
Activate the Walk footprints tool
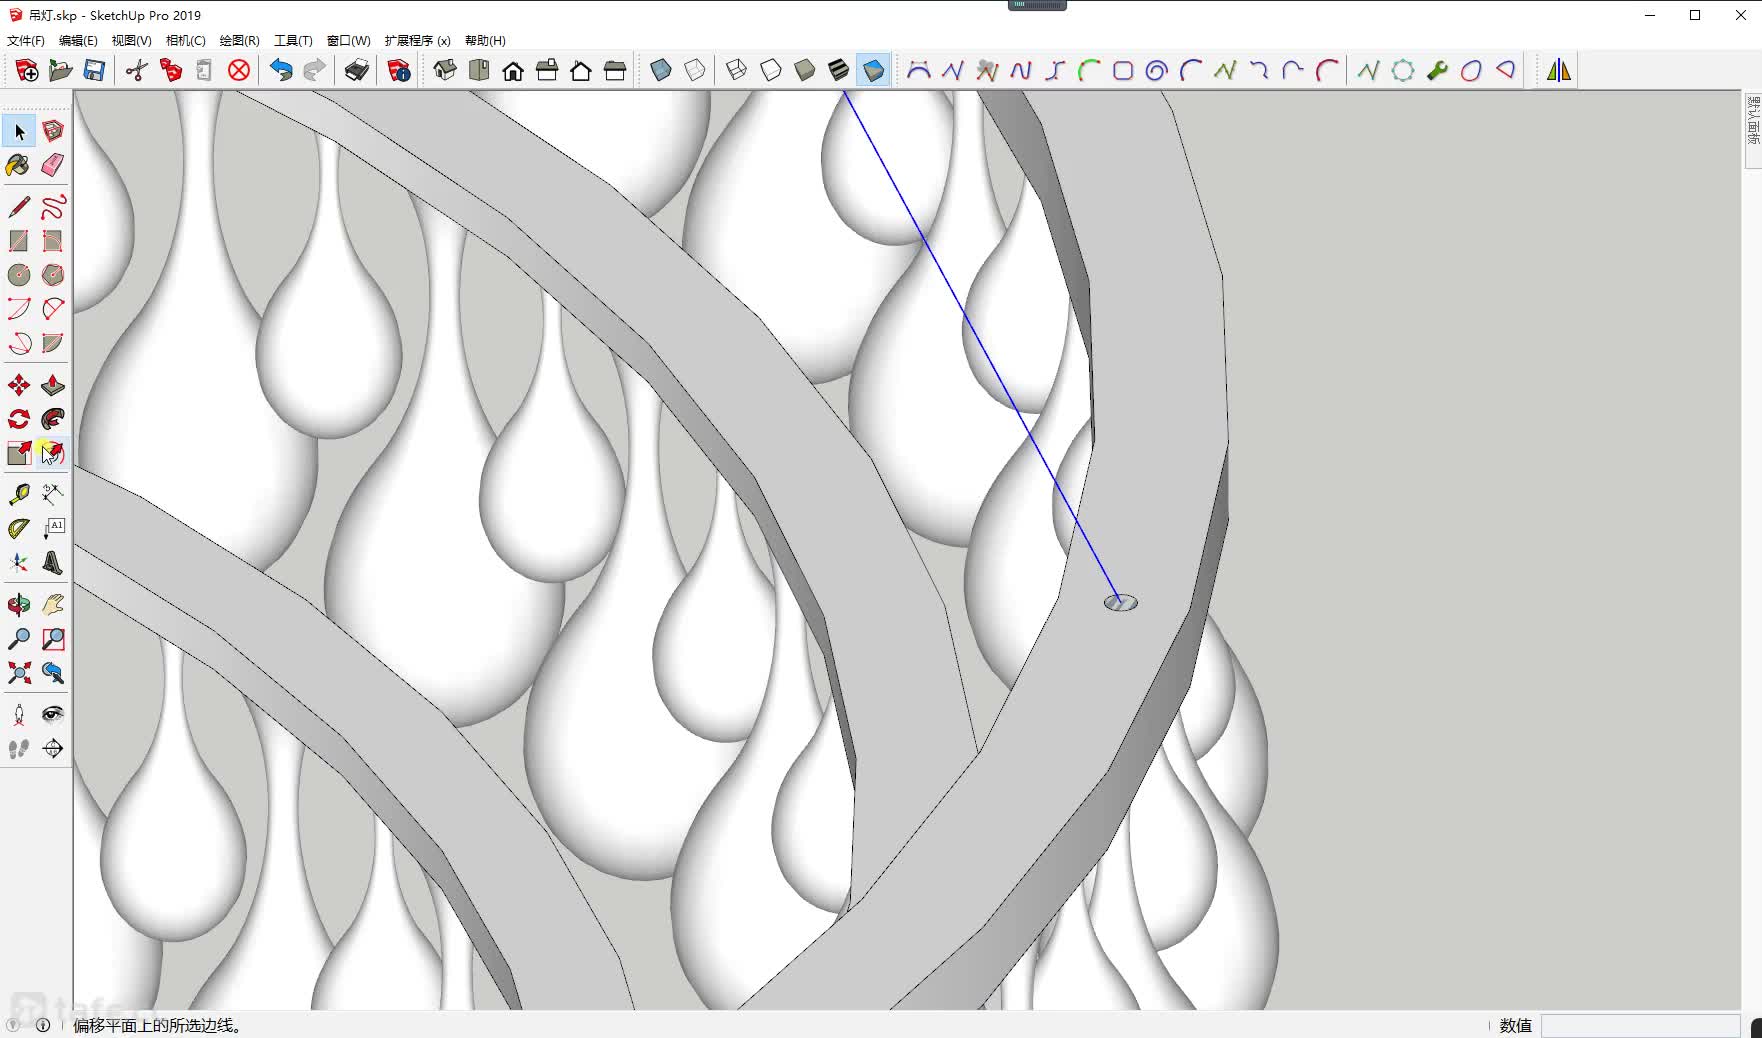pos(19,749)
